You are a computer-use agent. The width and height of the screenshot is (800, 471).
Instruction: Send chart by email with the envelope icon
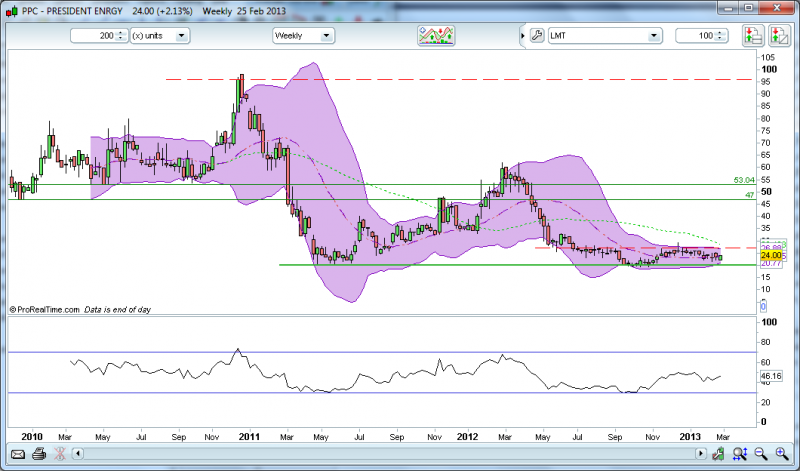[x=18, y=453]
